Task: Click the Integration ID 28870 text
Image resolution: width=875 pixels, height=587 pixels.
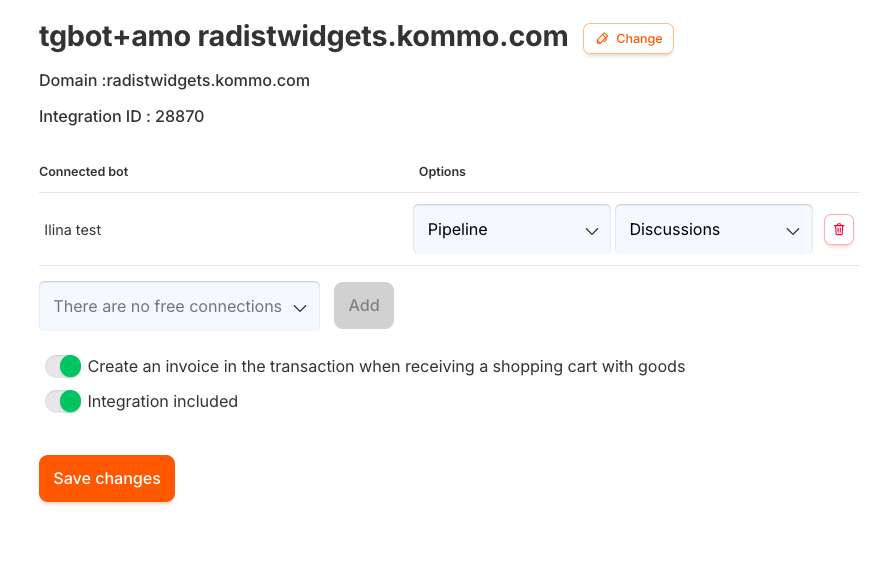Action: [x=122, y=116]
